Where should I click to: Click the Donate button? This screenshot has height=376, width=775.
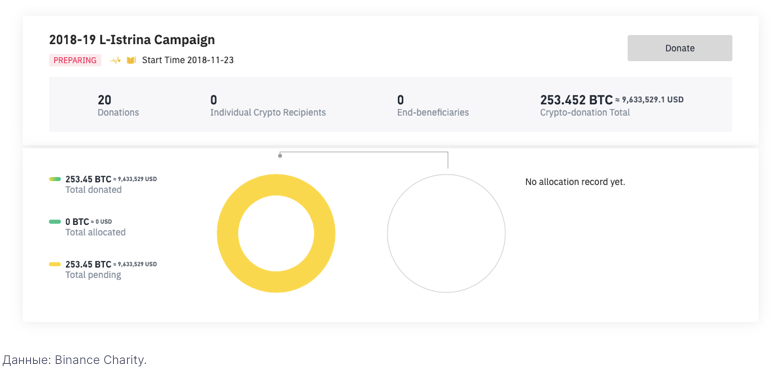click(680, 48)
